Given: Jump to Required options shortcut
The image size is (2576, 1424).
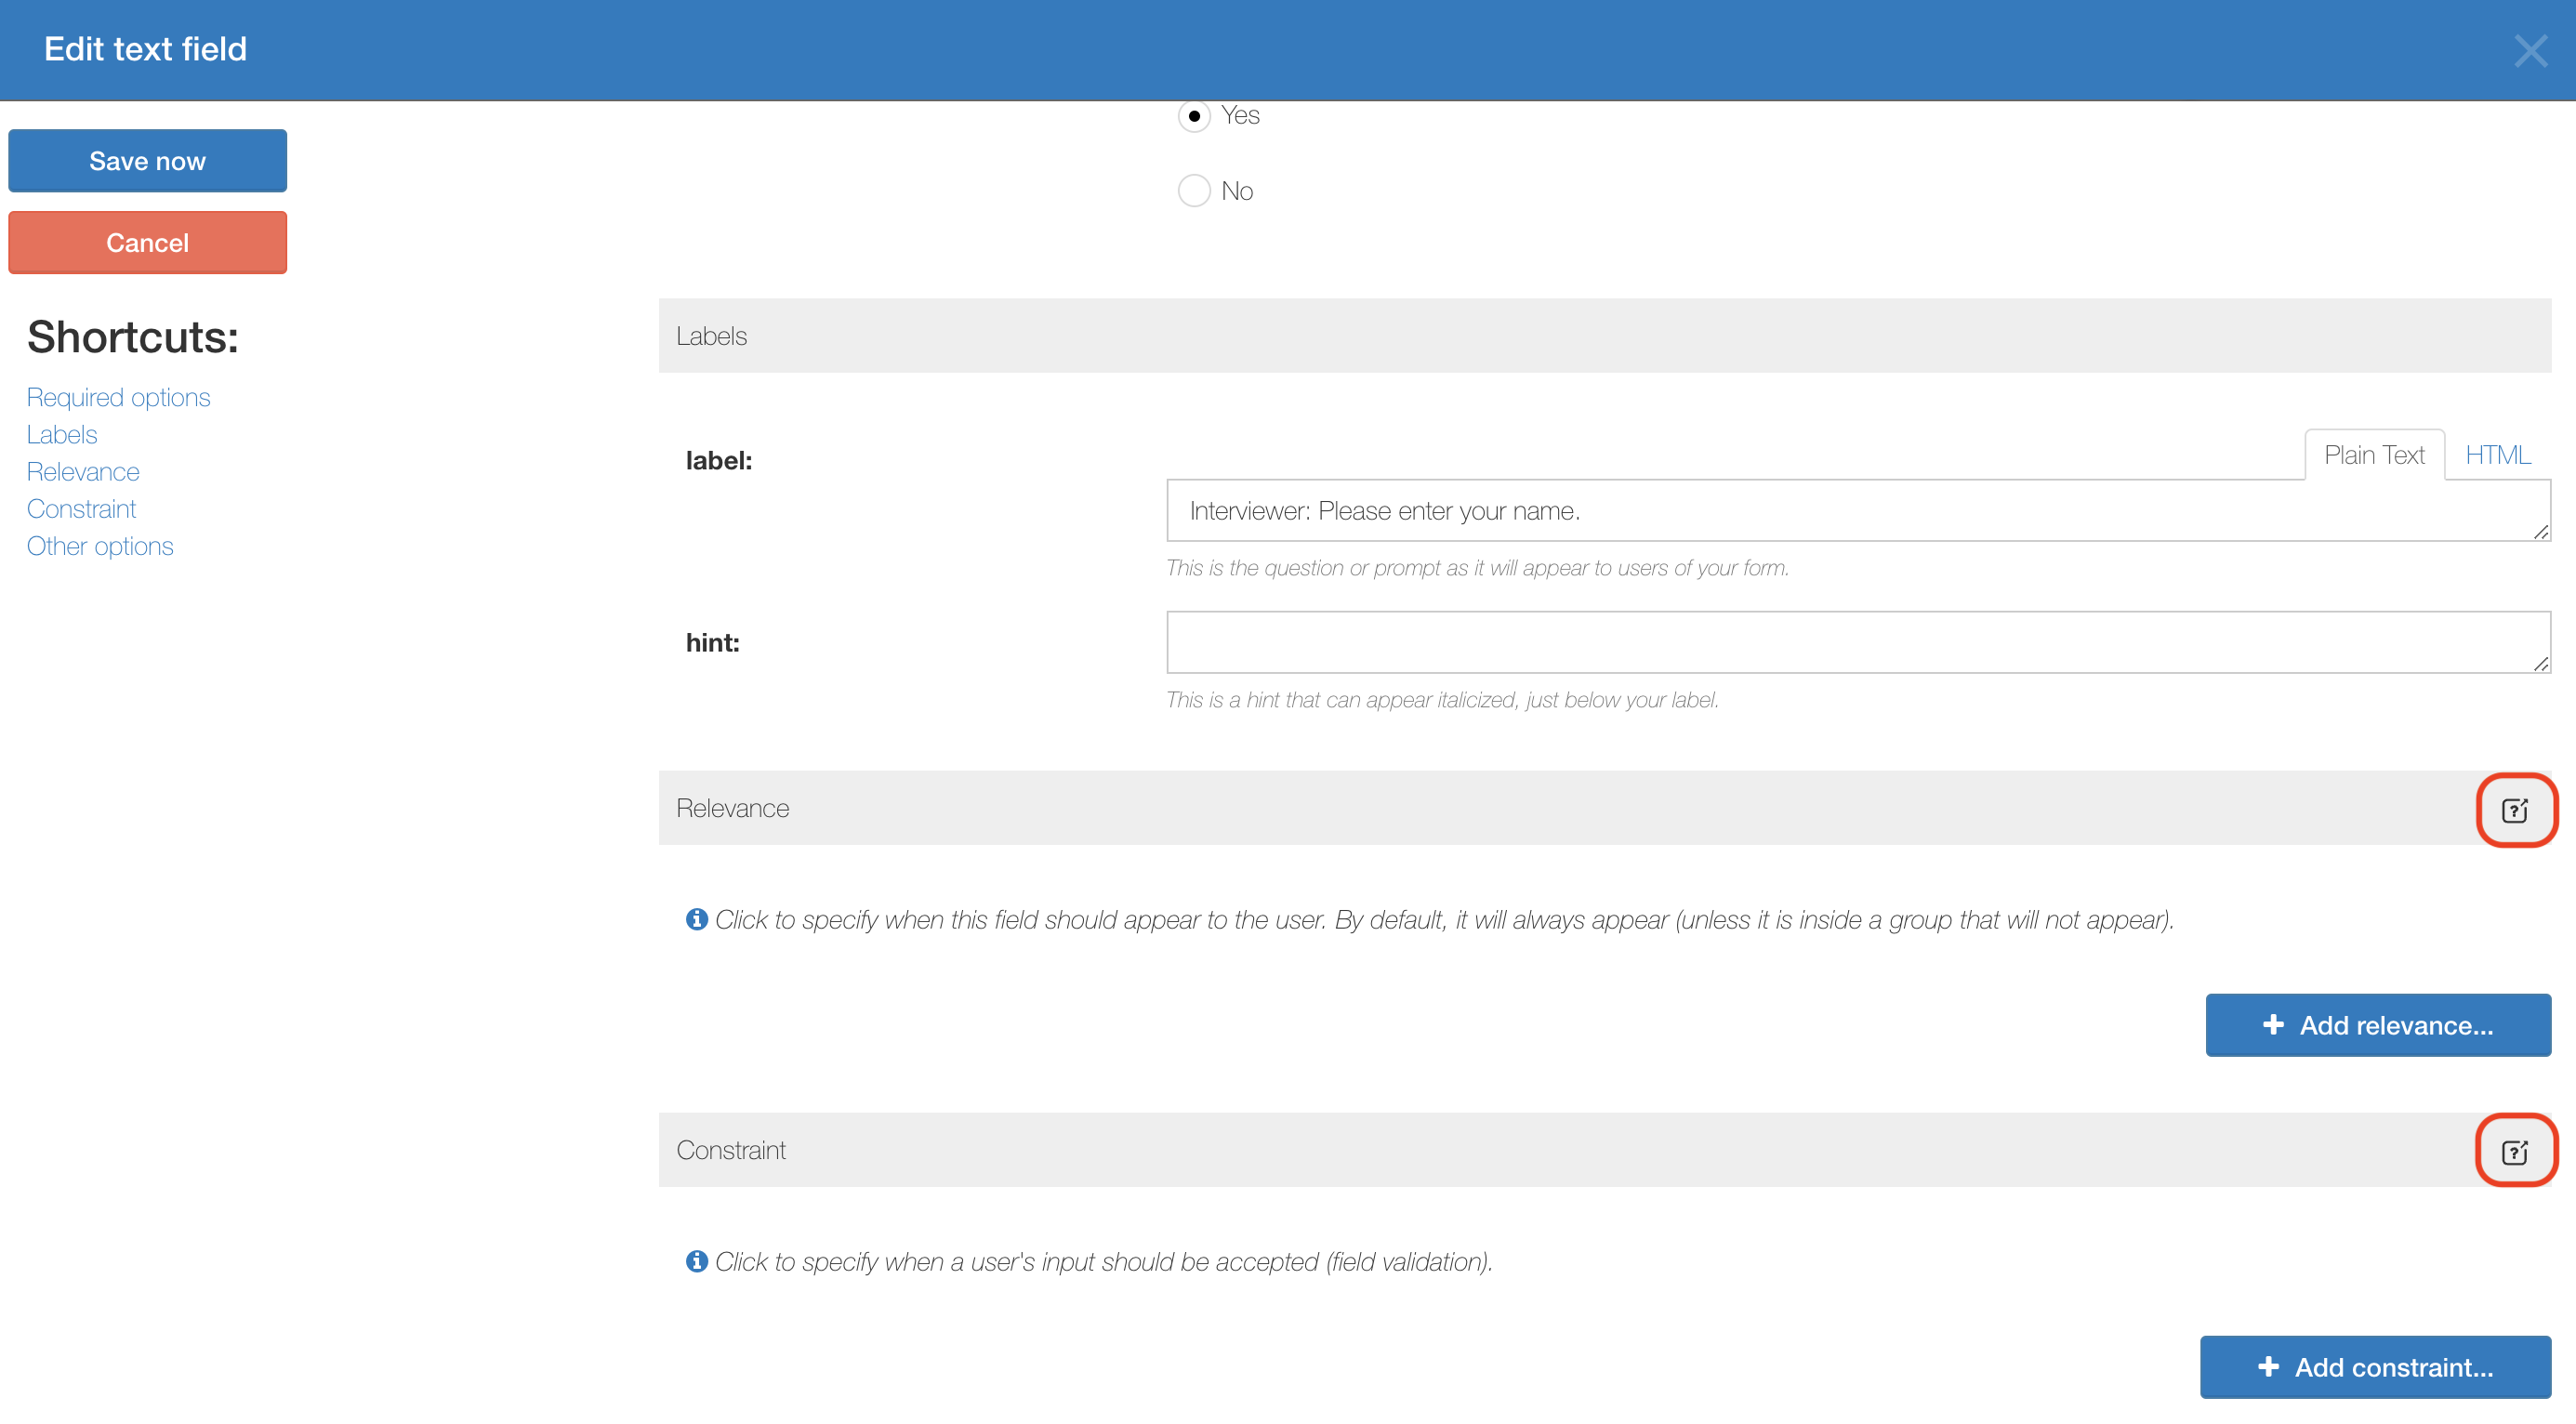Looking at the screenshot, I should coord(118,397).
